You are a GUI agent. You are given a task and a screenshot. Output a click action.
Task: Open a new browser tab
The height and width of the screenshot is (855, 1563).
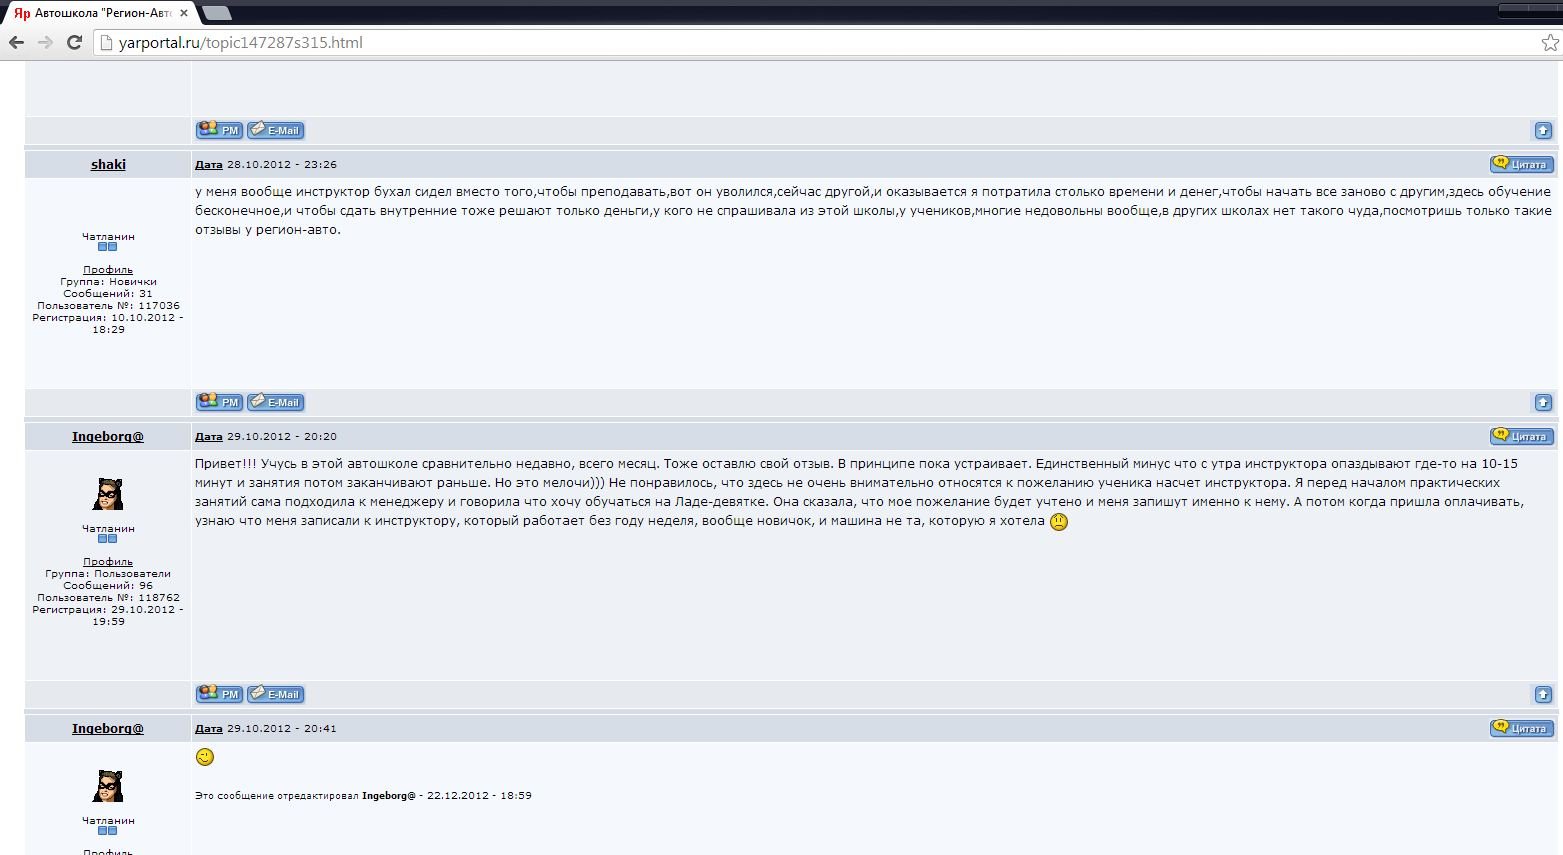[x=216, y=13]
